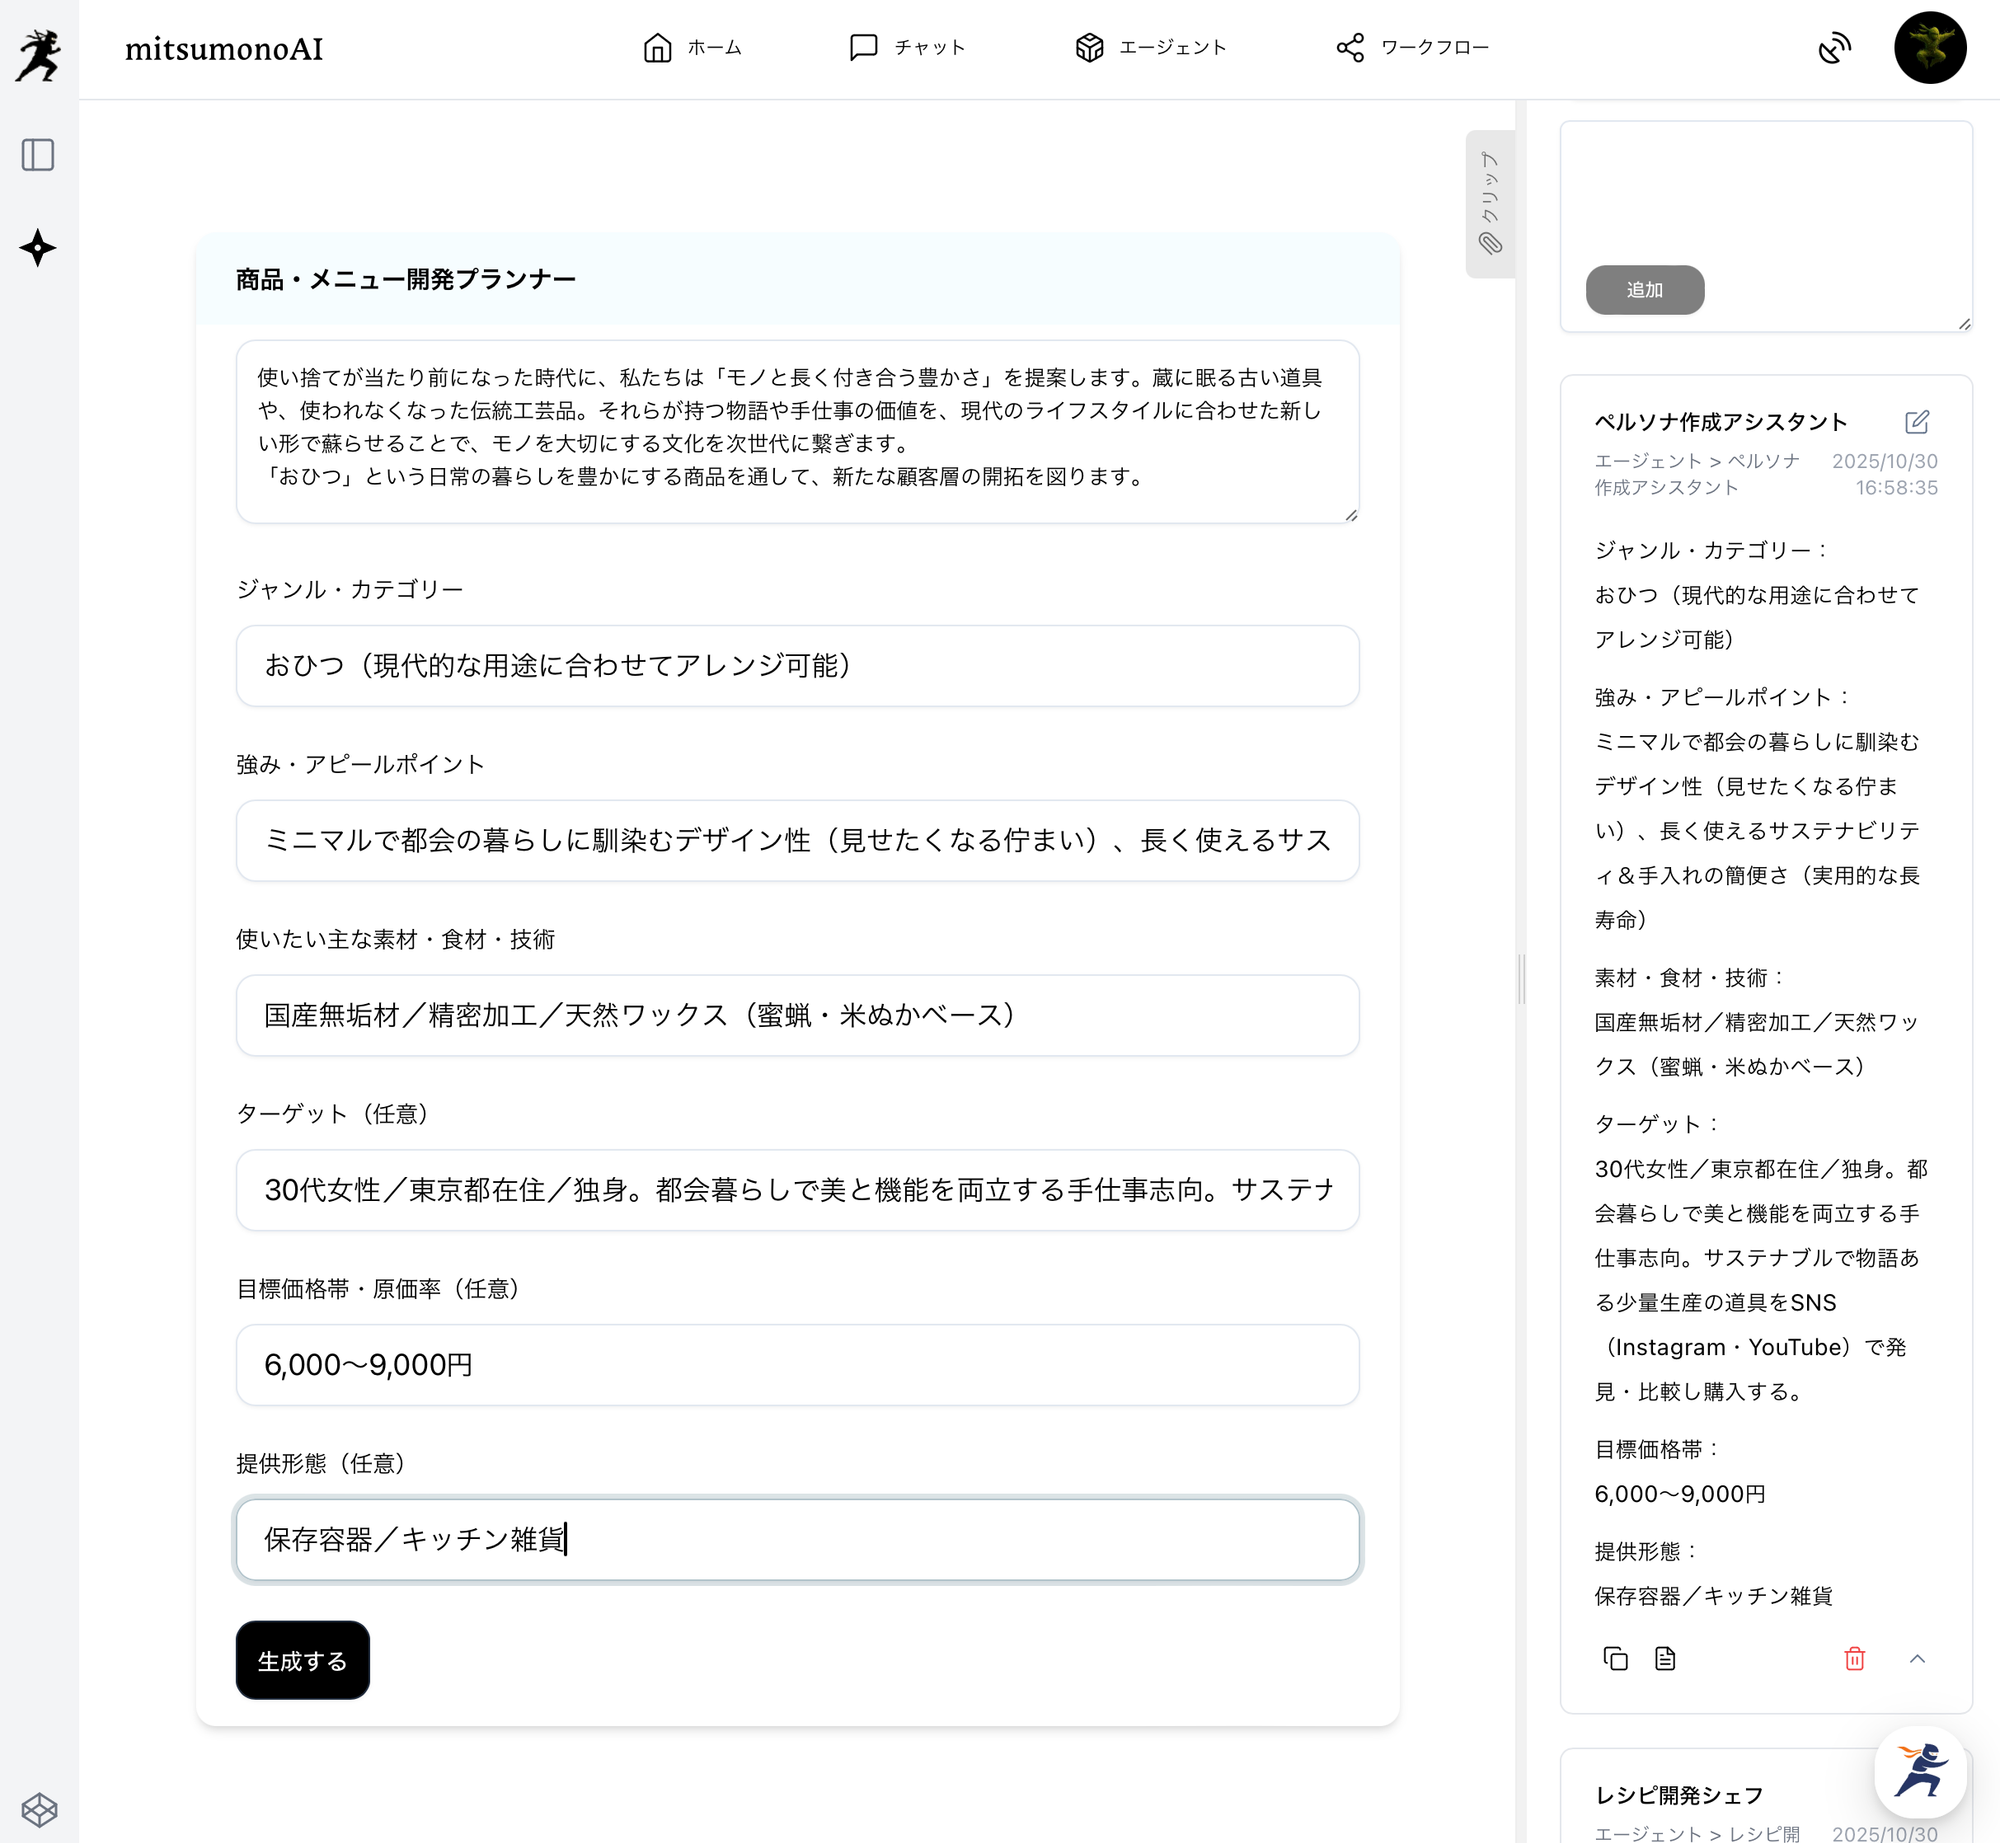Image resolution: width=2000 pixels, height=1843 pixels.
Task: Click the ジャンル・カテゴリー input field
Action: tap(797, 666)
